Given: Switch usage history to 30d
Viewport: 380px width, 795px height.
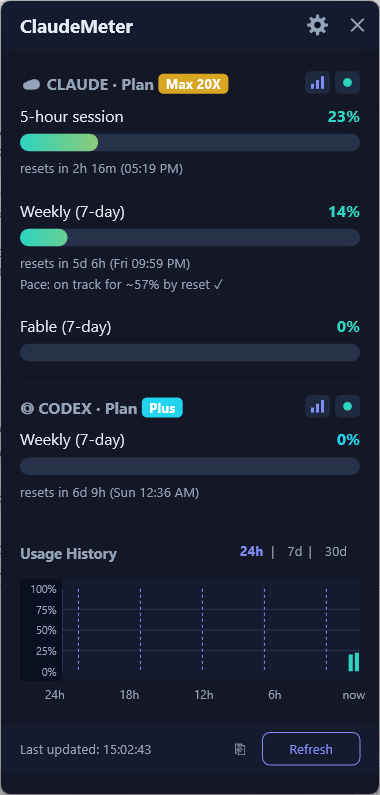Looking at the screenshot, I should tap(336, 552).
